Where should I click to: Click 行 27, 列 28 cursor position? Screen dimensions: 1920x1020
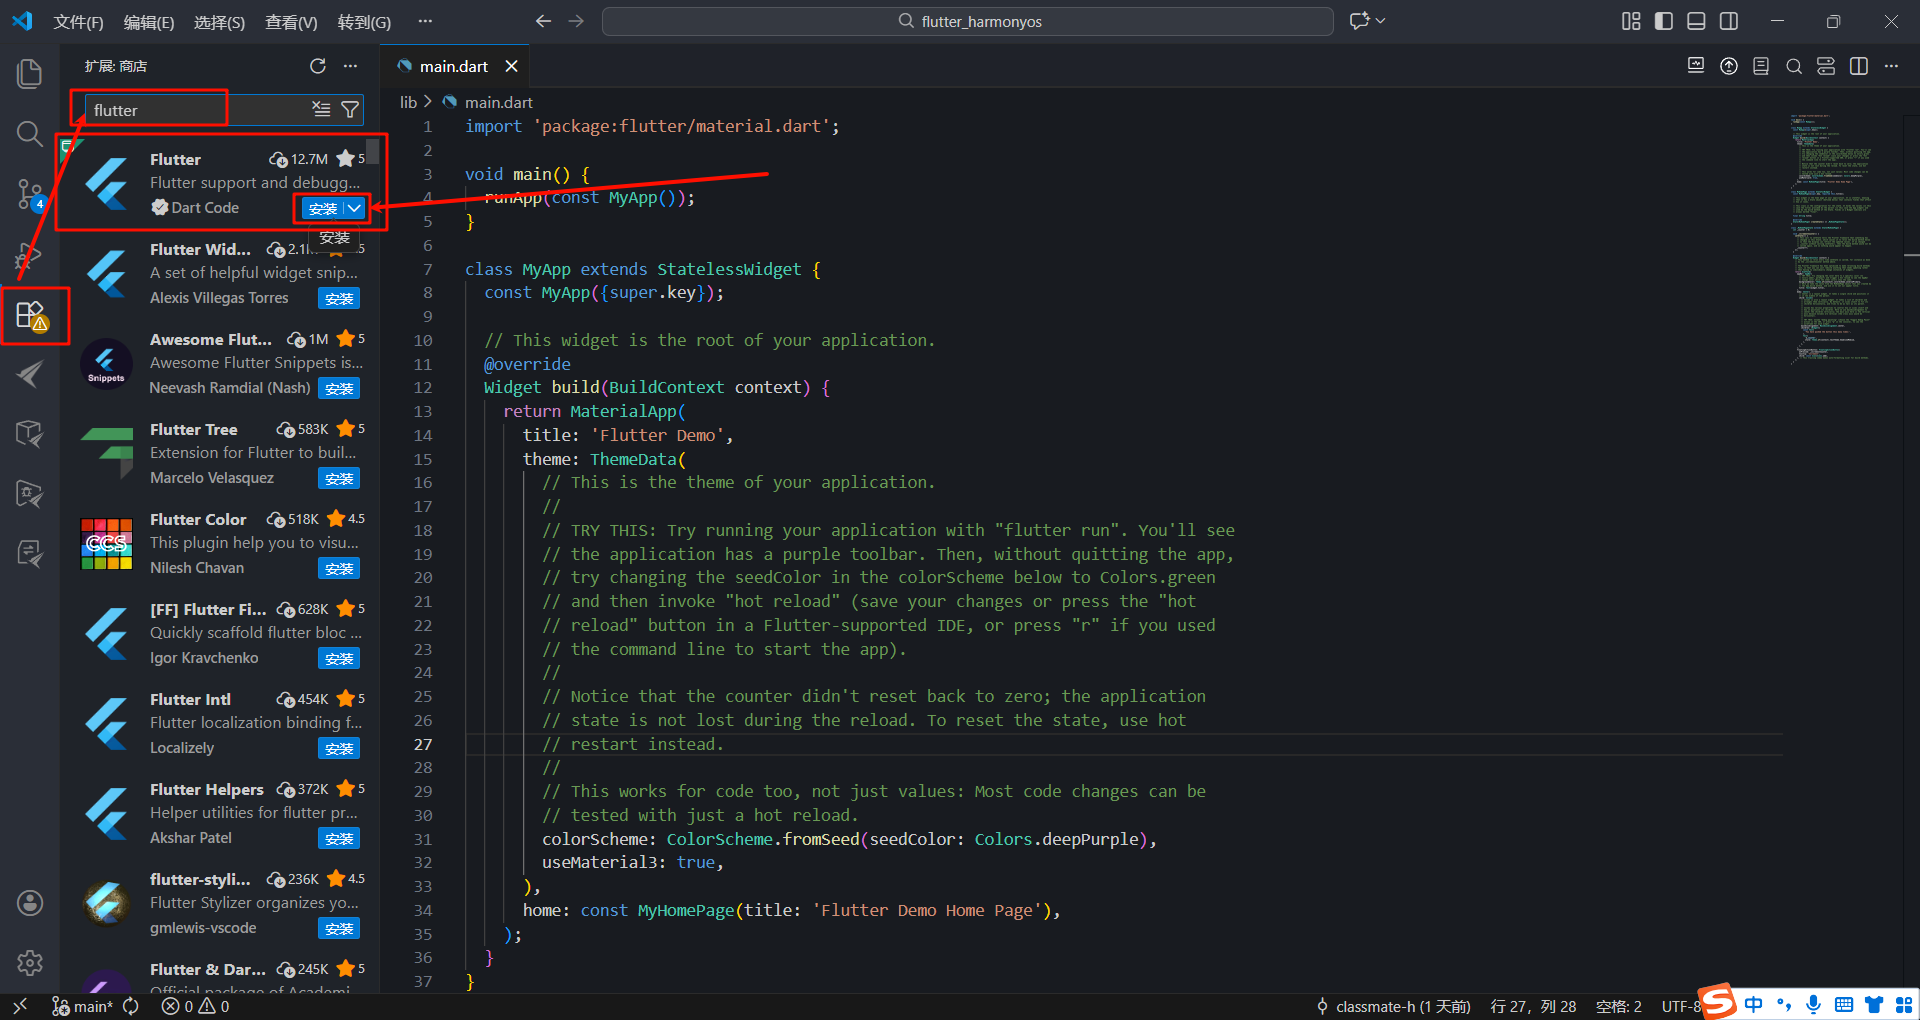point(1533,1006)
